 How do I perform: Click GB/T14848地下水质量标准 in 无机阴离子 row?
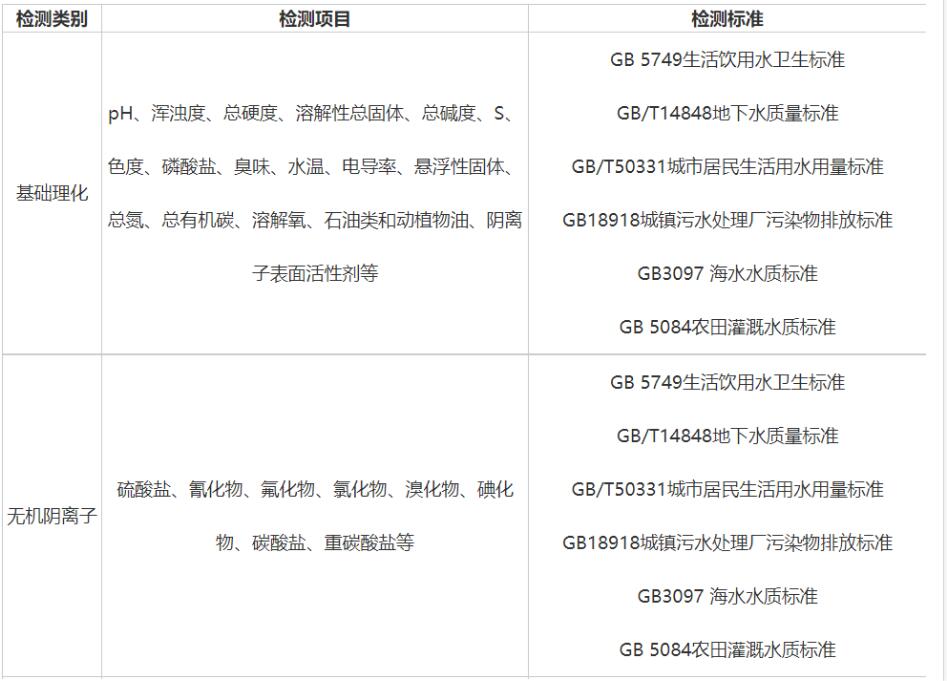[x=727, y=436]
